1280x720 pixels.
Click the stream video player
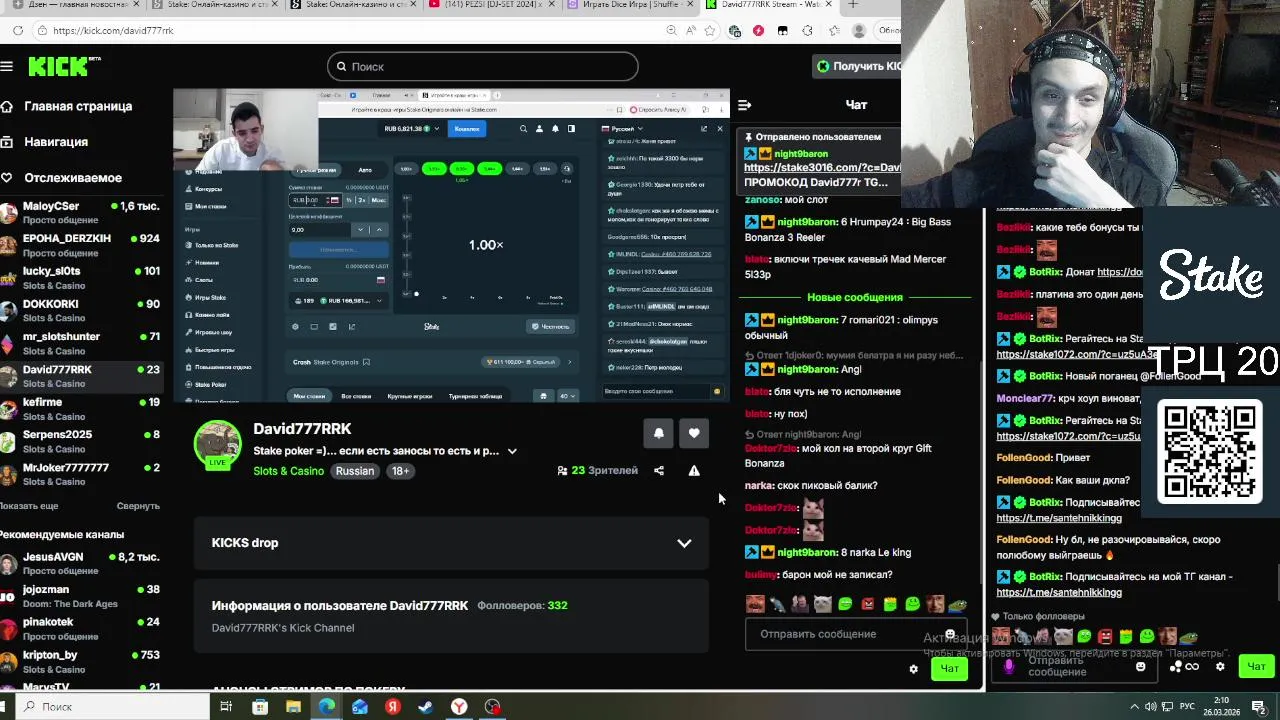pos(451,246)
